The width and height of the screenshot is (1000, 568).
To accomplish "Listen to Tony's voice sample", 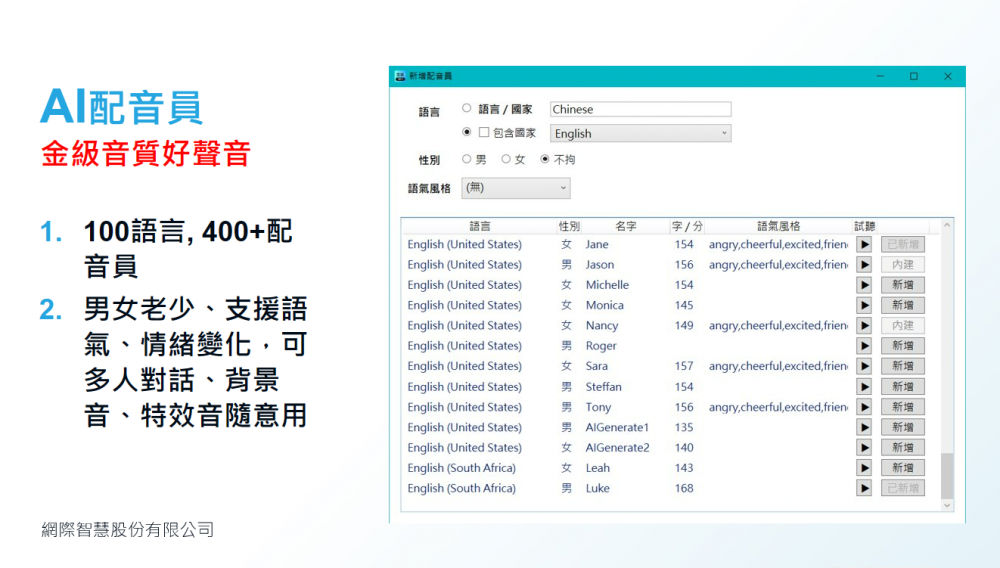I will [864, 407].
